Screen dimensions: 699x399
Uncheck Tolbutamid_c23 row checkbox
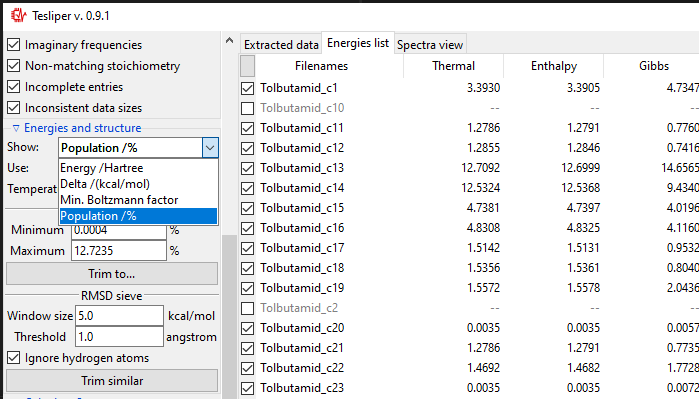coord(247,388)
